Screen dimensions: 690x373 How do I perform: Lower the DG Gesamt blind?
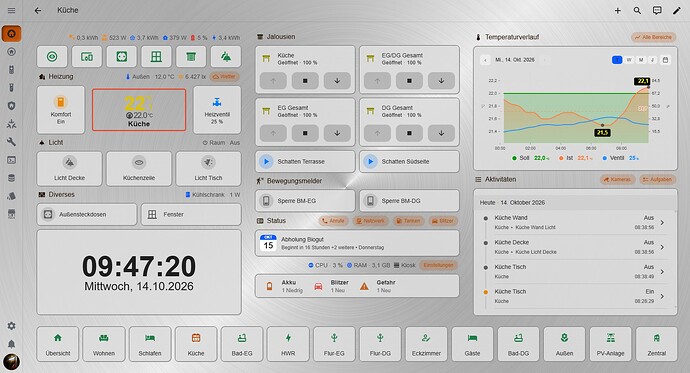tap(441, 133)
